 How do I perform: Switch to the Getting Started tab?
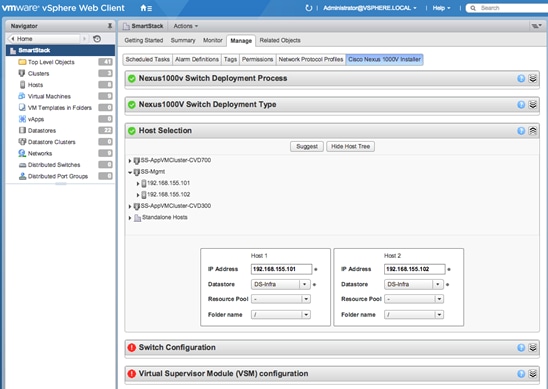(144, 41)
